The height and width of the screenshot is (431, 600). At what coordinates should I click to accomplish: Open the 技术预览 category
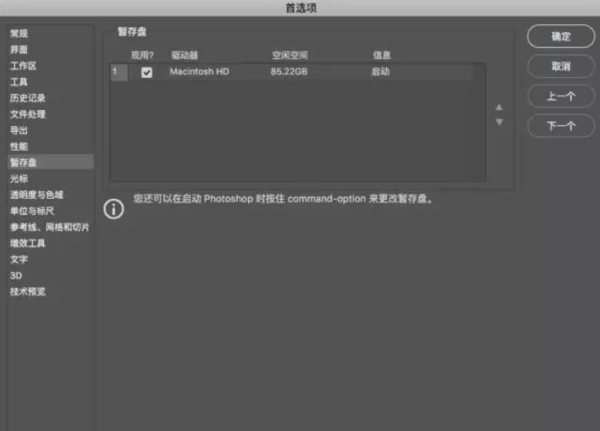point(28,292)
